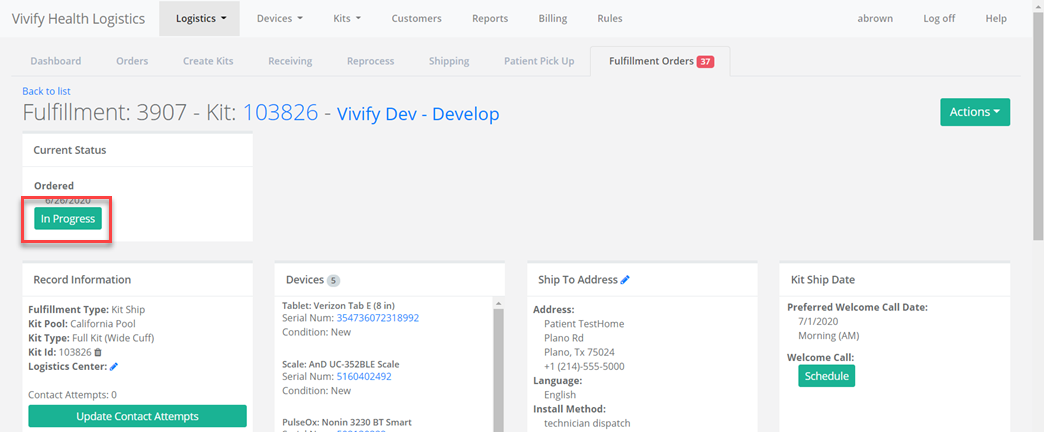Expand the Devices menu in navbar
1044x432 pixels.
tap(279, 18)
